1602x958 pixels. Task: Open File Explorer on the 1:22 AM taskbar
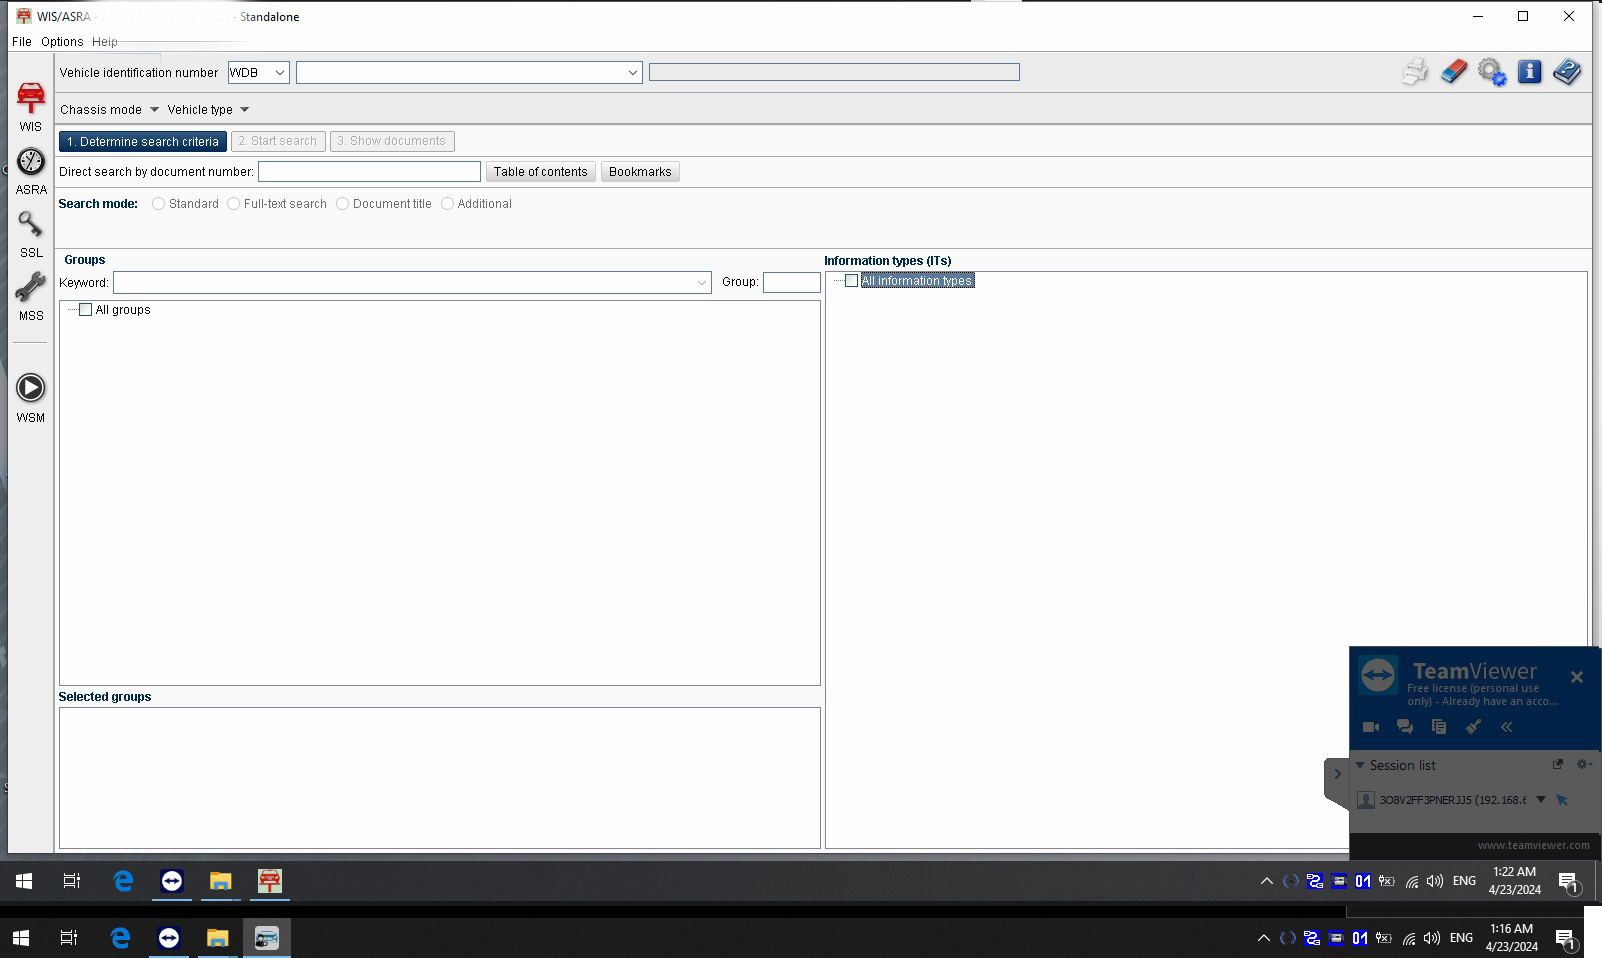[220, 881]
